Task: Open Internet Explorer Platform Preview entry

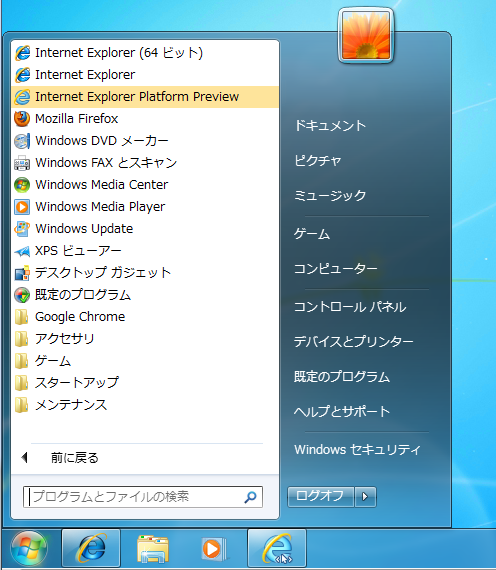Action: pos(145,97)
